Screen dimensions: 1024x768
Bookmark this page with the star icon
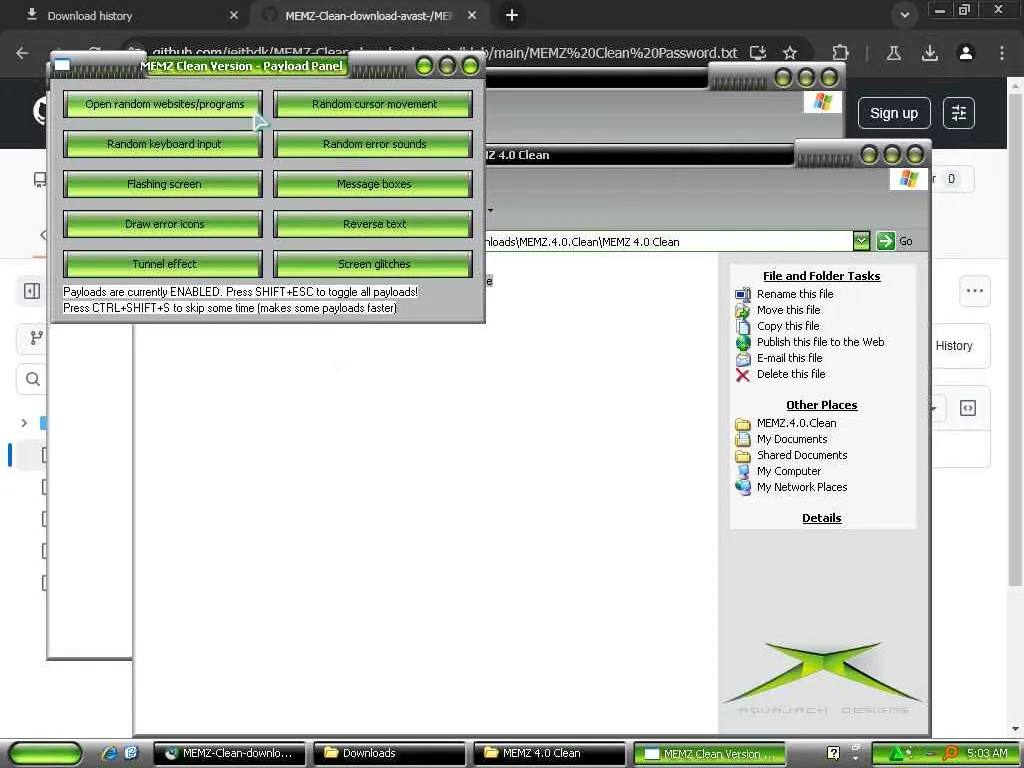(790, 53)
